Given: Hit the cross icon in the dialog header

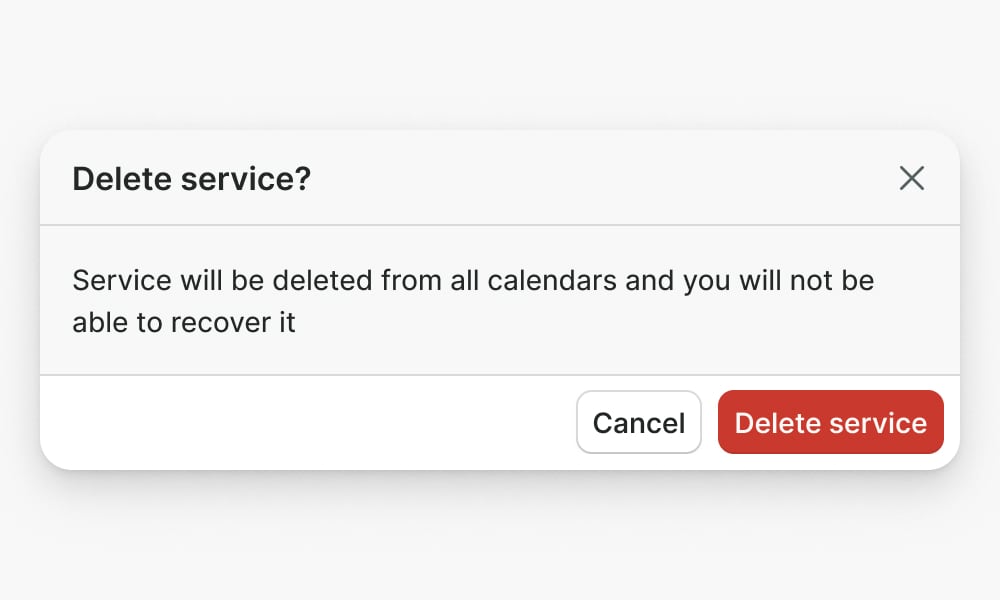Looking at the screenshot, I should click(x=911, y=179).
